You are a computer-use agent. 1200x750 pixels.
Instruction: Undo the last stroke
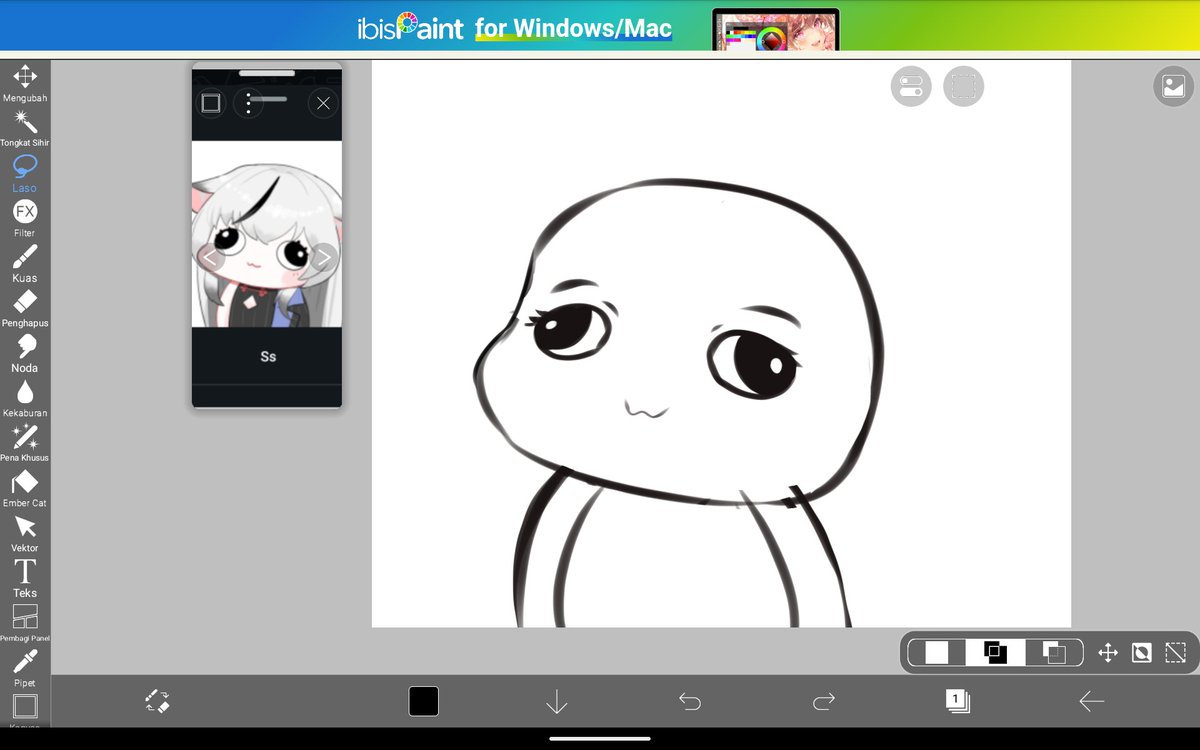point(690,702)
